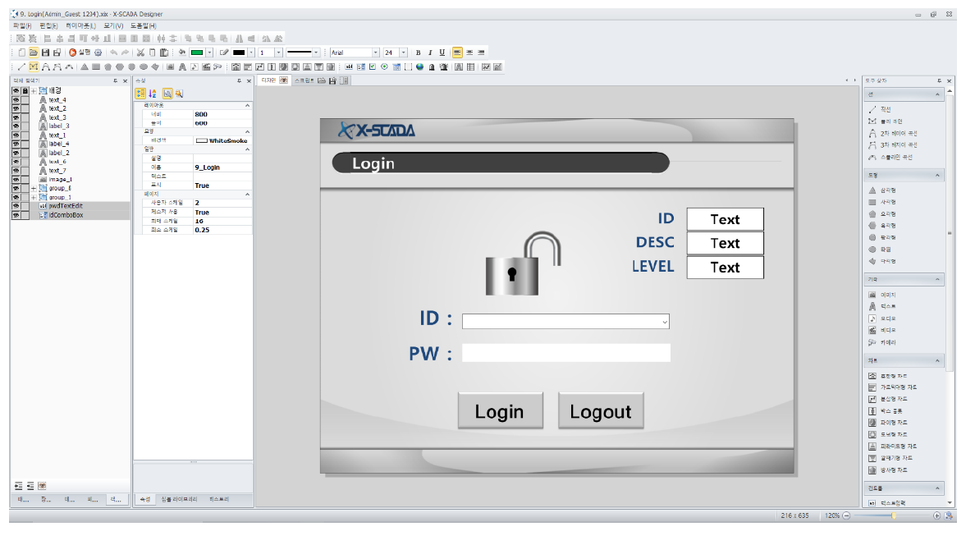Open the fourth menu, labeled with (V)
The height and width of the screenshot is (536, 966).
point(113,25)
